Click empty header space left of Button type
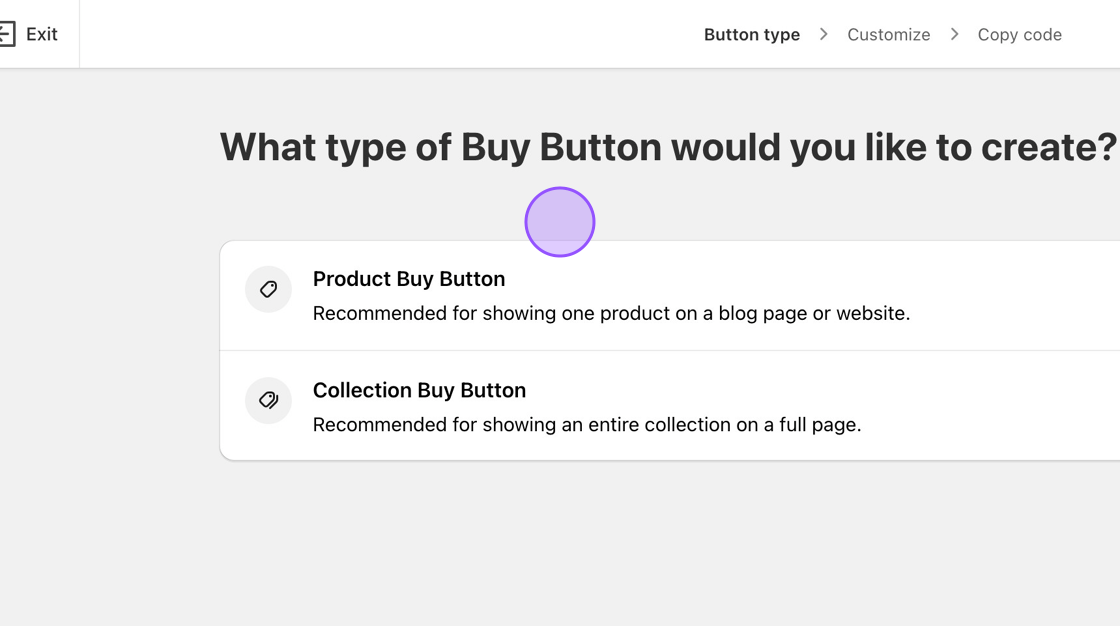The width and height of the screenshot is (1120, 626). pyautogui.click(x=400, y=34)
